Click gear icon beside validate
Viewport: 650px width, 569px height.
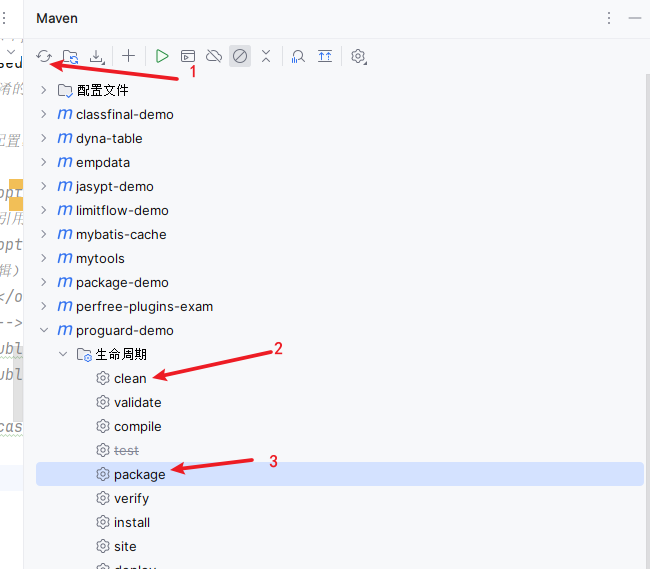103,402
